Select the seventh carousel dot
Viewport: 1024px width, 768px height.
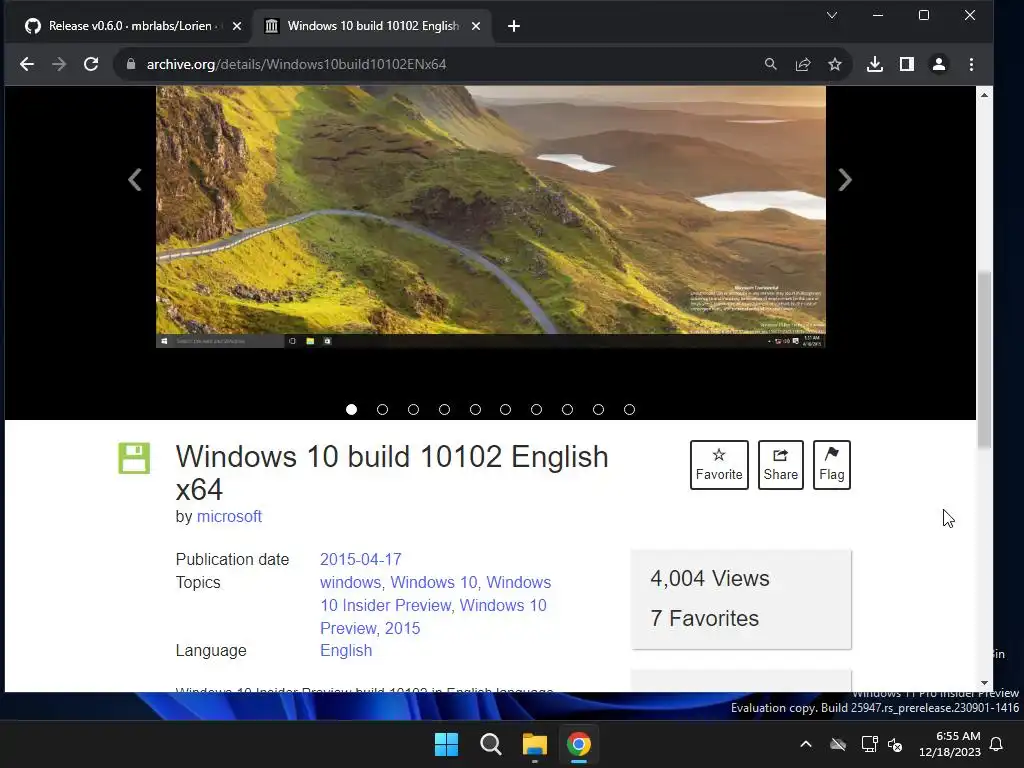pos(537,409)
